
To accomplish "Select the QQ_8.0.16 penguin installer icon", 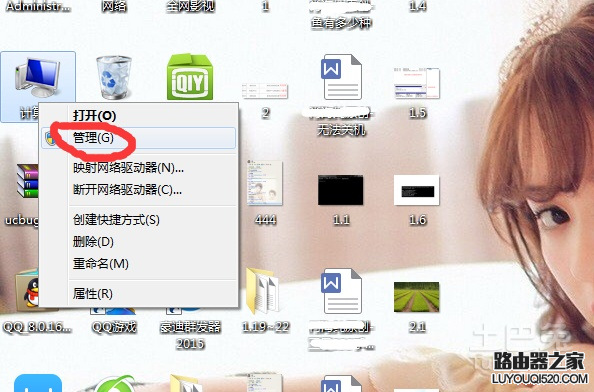I will tap(27, 291).
